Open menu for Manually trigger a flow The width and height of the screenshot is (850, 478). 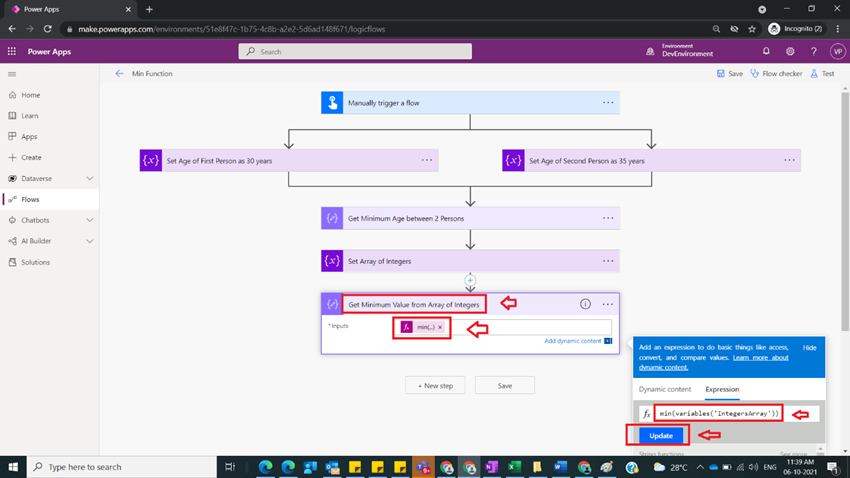click(608, 103)
